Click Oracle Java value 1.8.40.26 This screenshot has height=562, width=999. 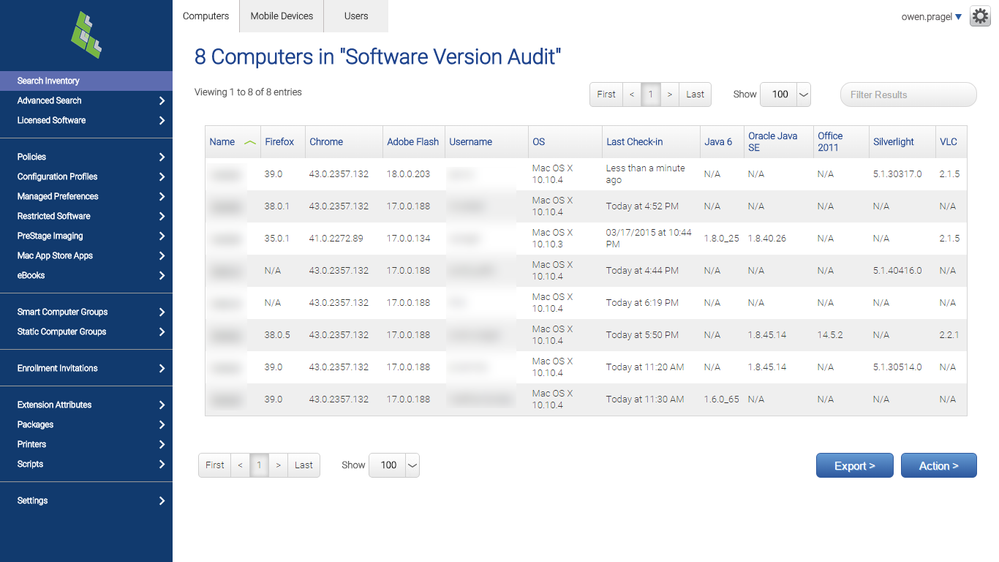tap(767, 238)
